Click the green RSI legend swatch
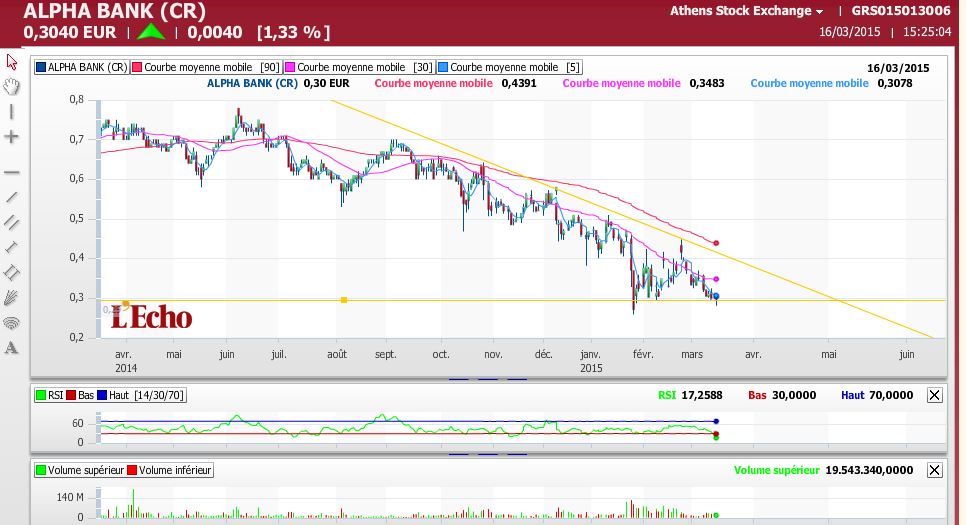The image size is (966, 525). 41,395
